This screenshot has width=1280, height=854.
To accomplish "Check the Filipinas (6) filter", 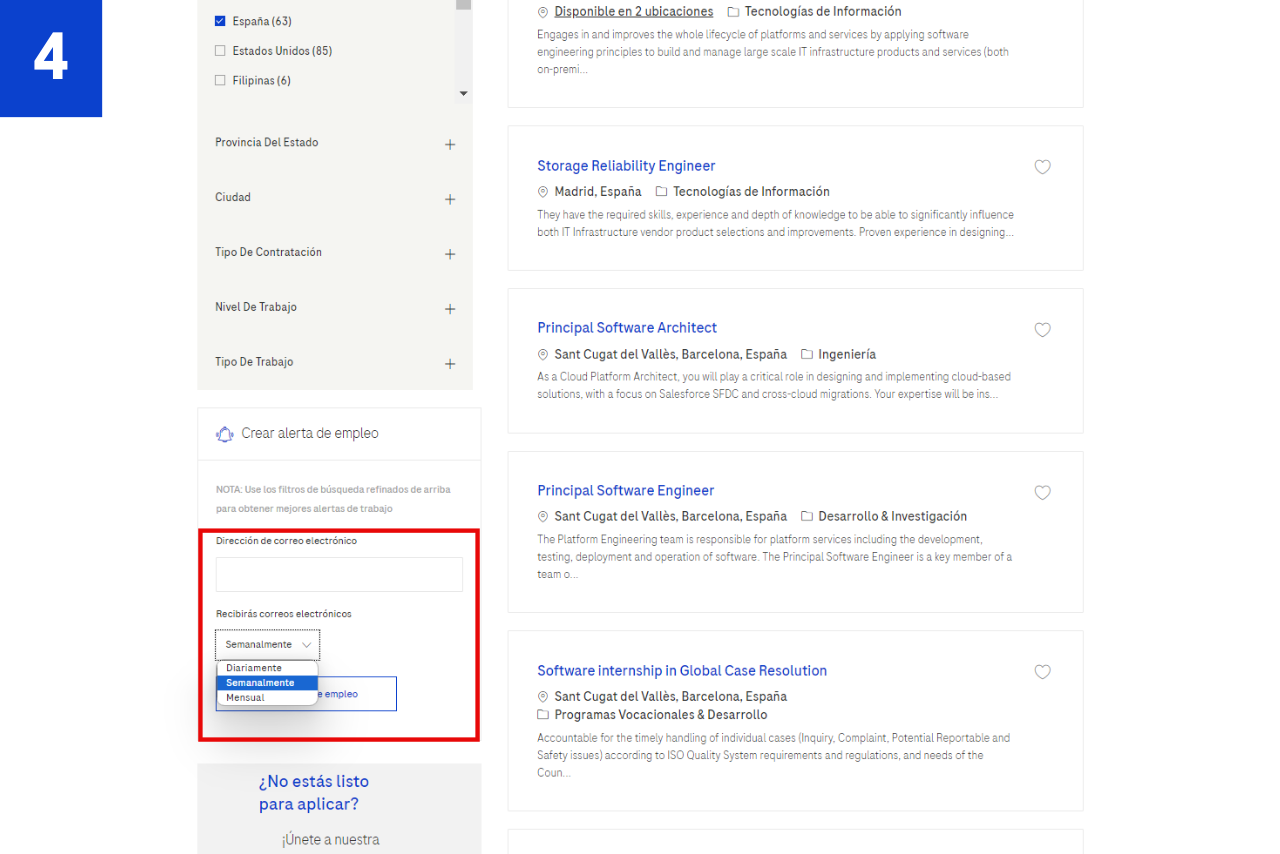I will pyautogui.click(x=220, y=81).
